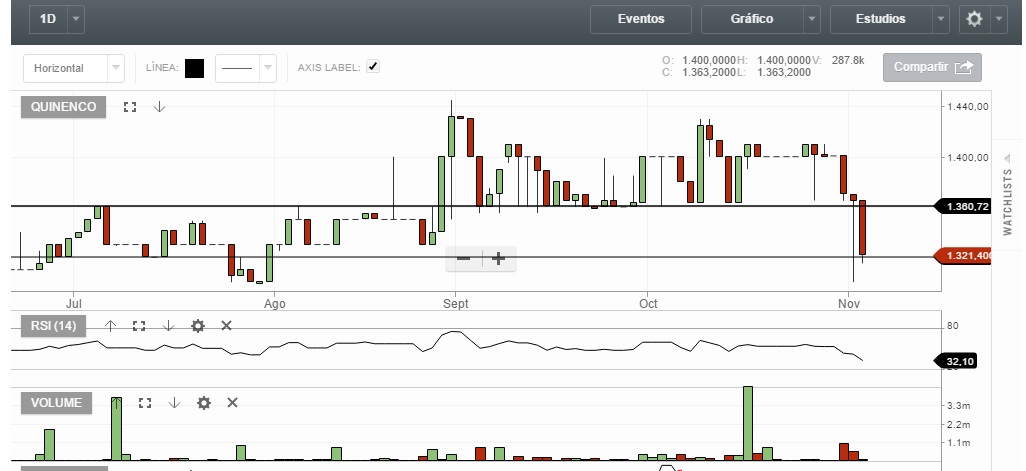Screen dimensions: 1026x471
Task: Maximize the RSI panel
Action: [x=139, y=325]
